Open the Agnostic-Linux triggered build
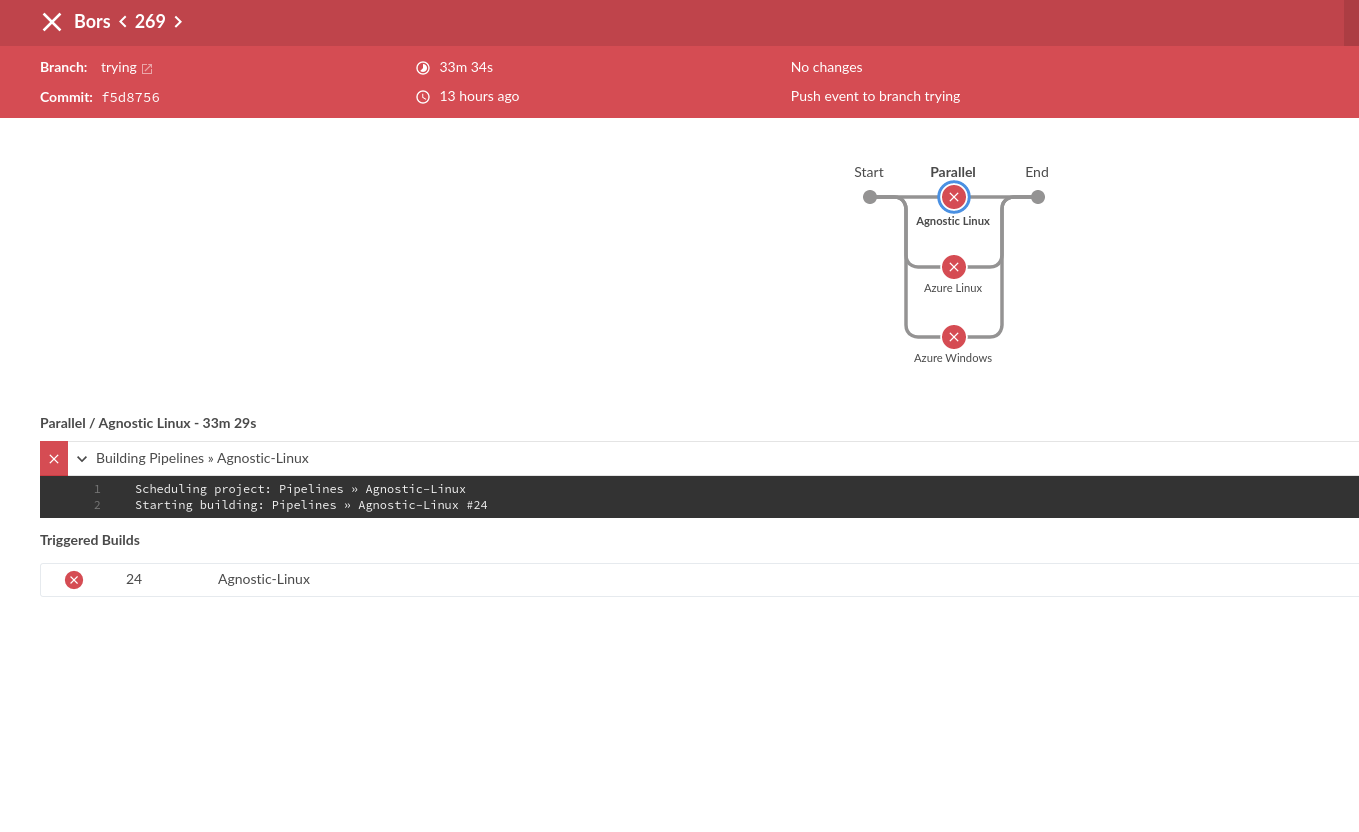The width and height of the screenshot is (1359, 832). (264, 580)
